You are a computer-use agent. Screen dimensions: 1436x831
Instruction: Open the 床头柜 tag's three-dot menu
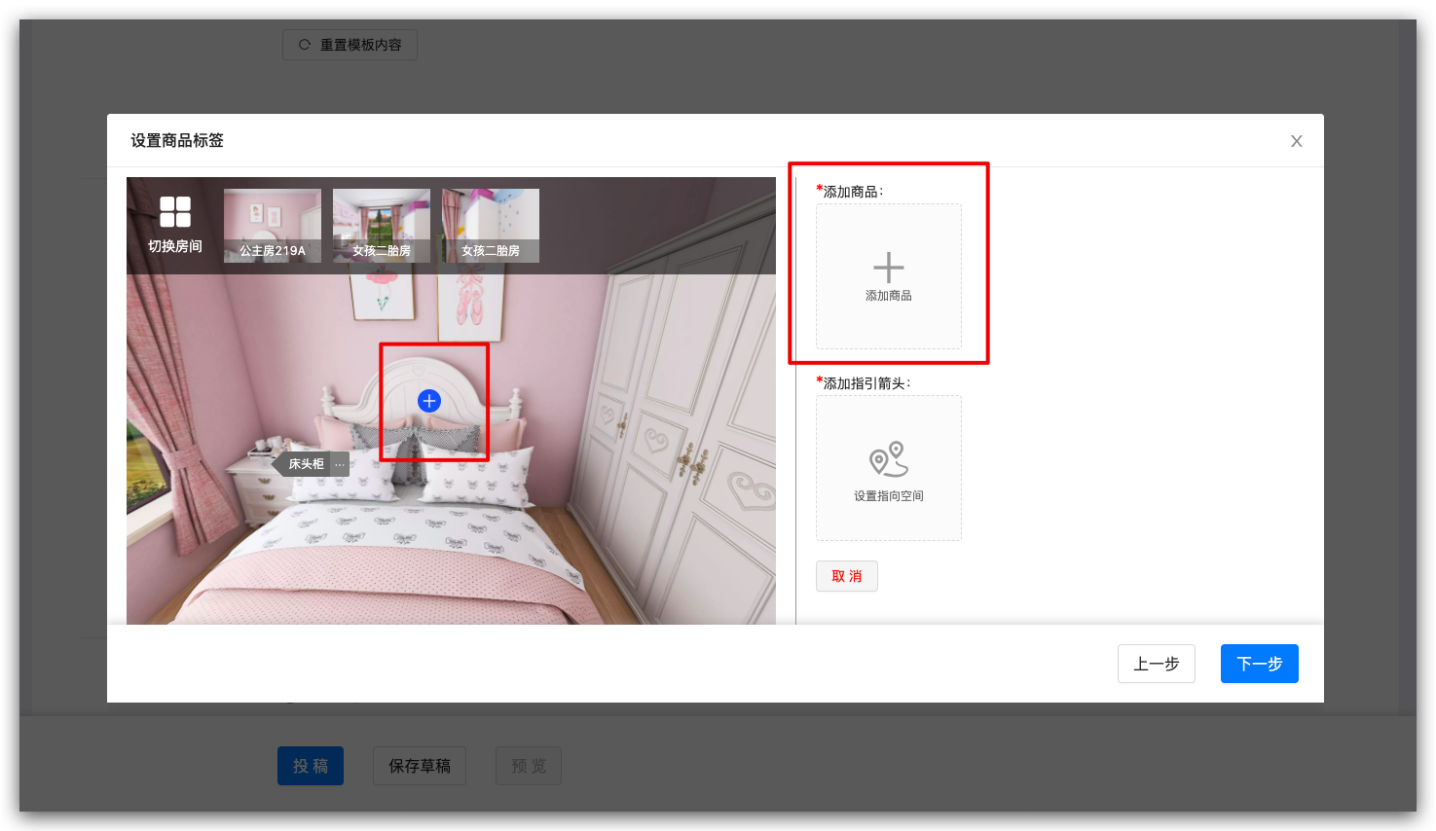click(340, 464)
